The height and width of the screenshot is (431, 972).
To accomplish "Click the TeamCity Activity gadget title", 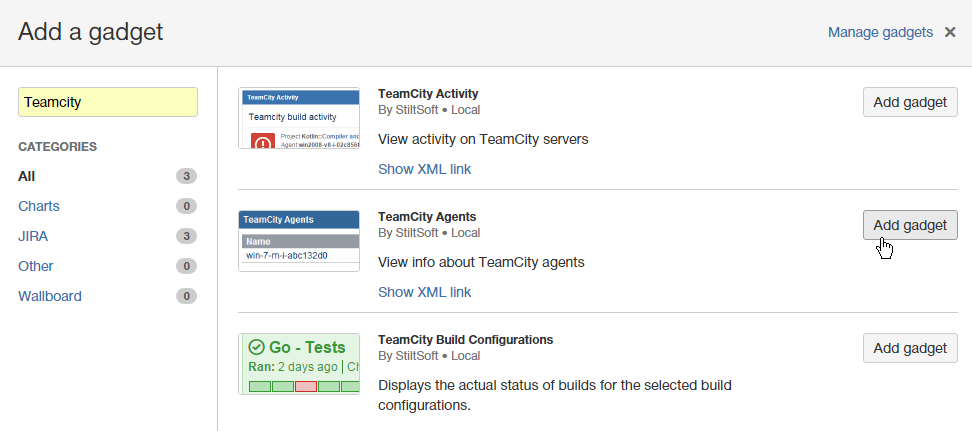I will 428,94.
